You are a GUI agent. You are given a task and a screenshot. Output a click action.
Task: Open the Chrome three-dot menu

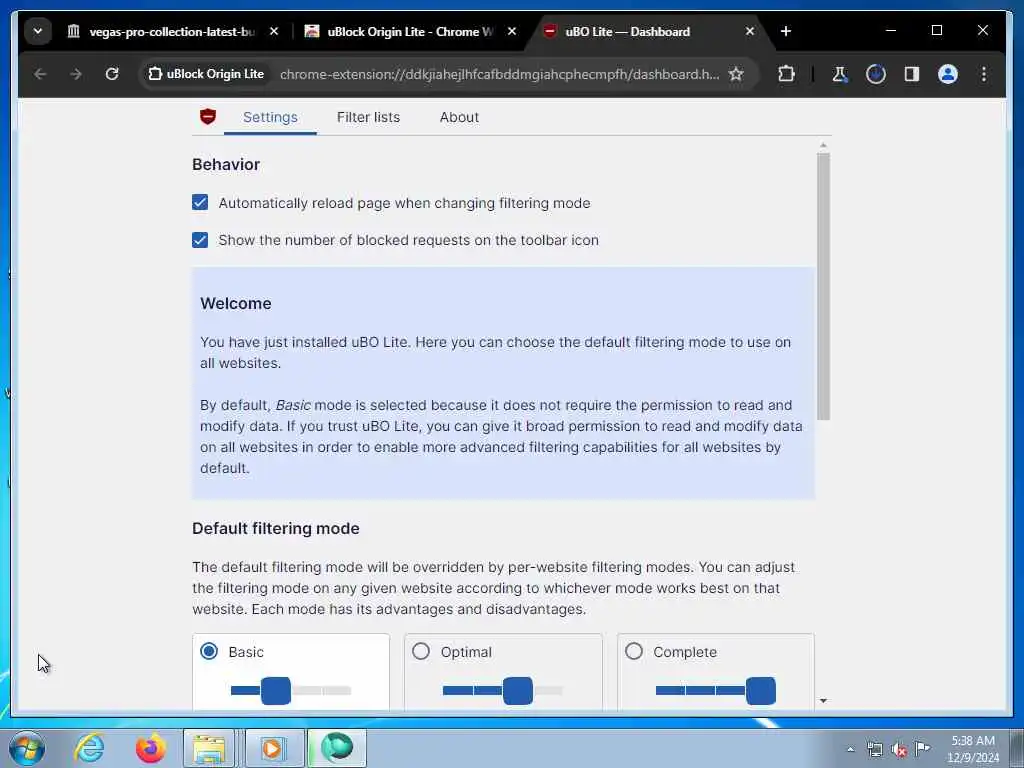click(x=984, y=74)
